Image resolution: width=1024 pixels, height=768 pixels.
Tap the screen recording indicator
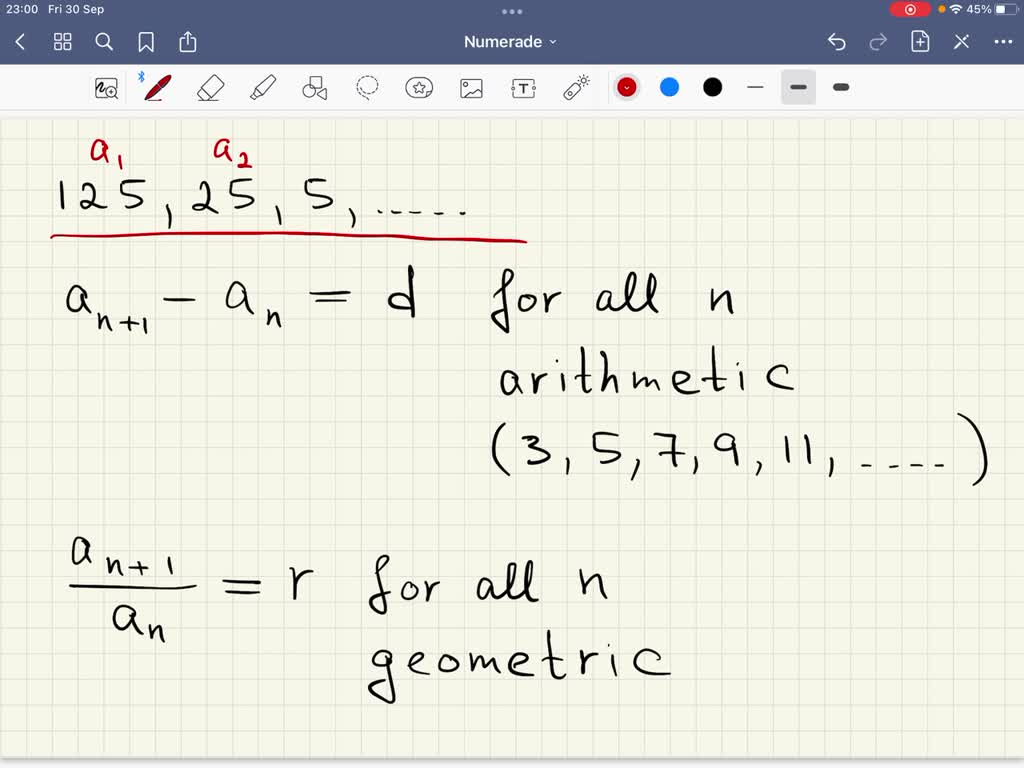[x=910, y=9]
